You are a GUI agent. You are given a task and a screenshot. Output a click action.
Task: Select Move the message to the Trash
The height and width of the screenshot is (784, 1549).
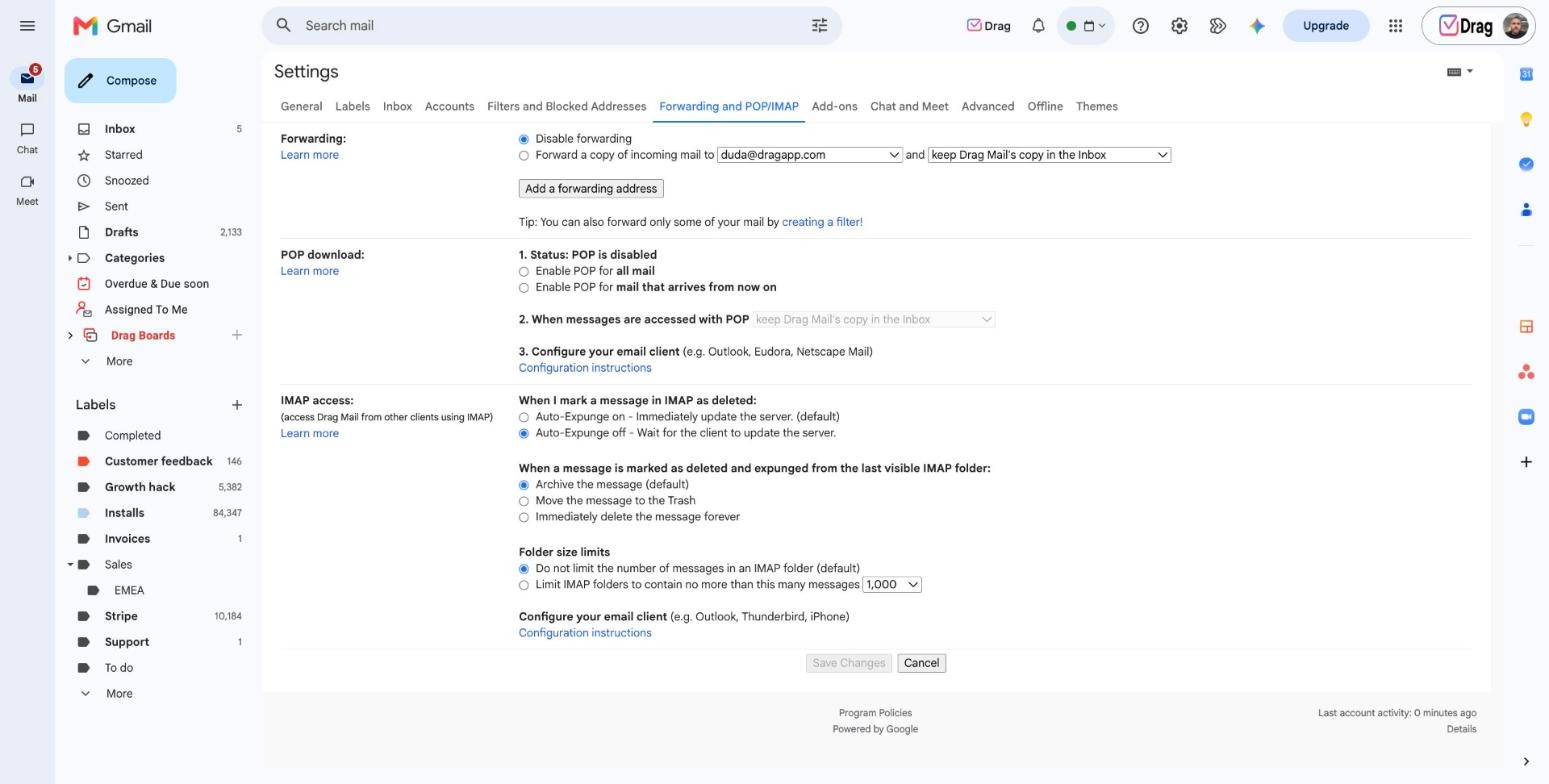click(x=524, y=501)
